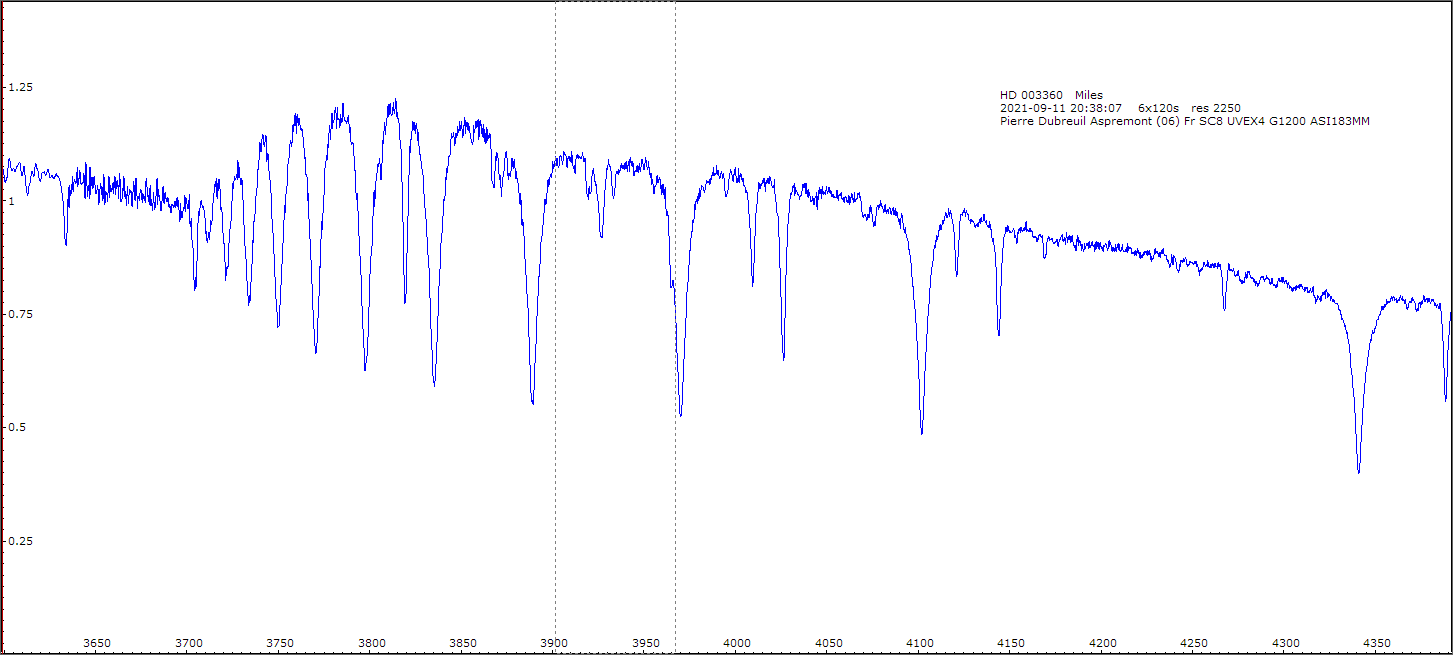Click the HD 003360 star name label
Viewport: 1453px width, 655px height.
tap(1031, 95)
